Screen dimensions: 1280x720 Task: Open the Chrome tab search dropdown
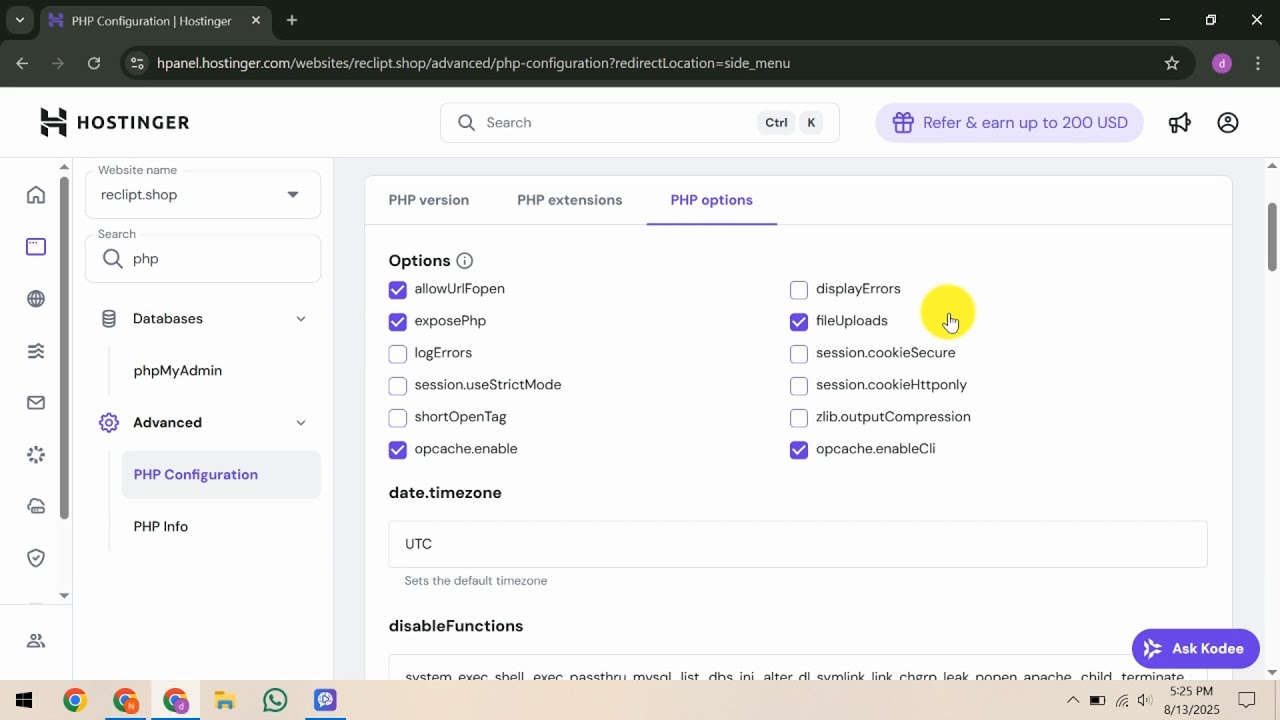19,20
